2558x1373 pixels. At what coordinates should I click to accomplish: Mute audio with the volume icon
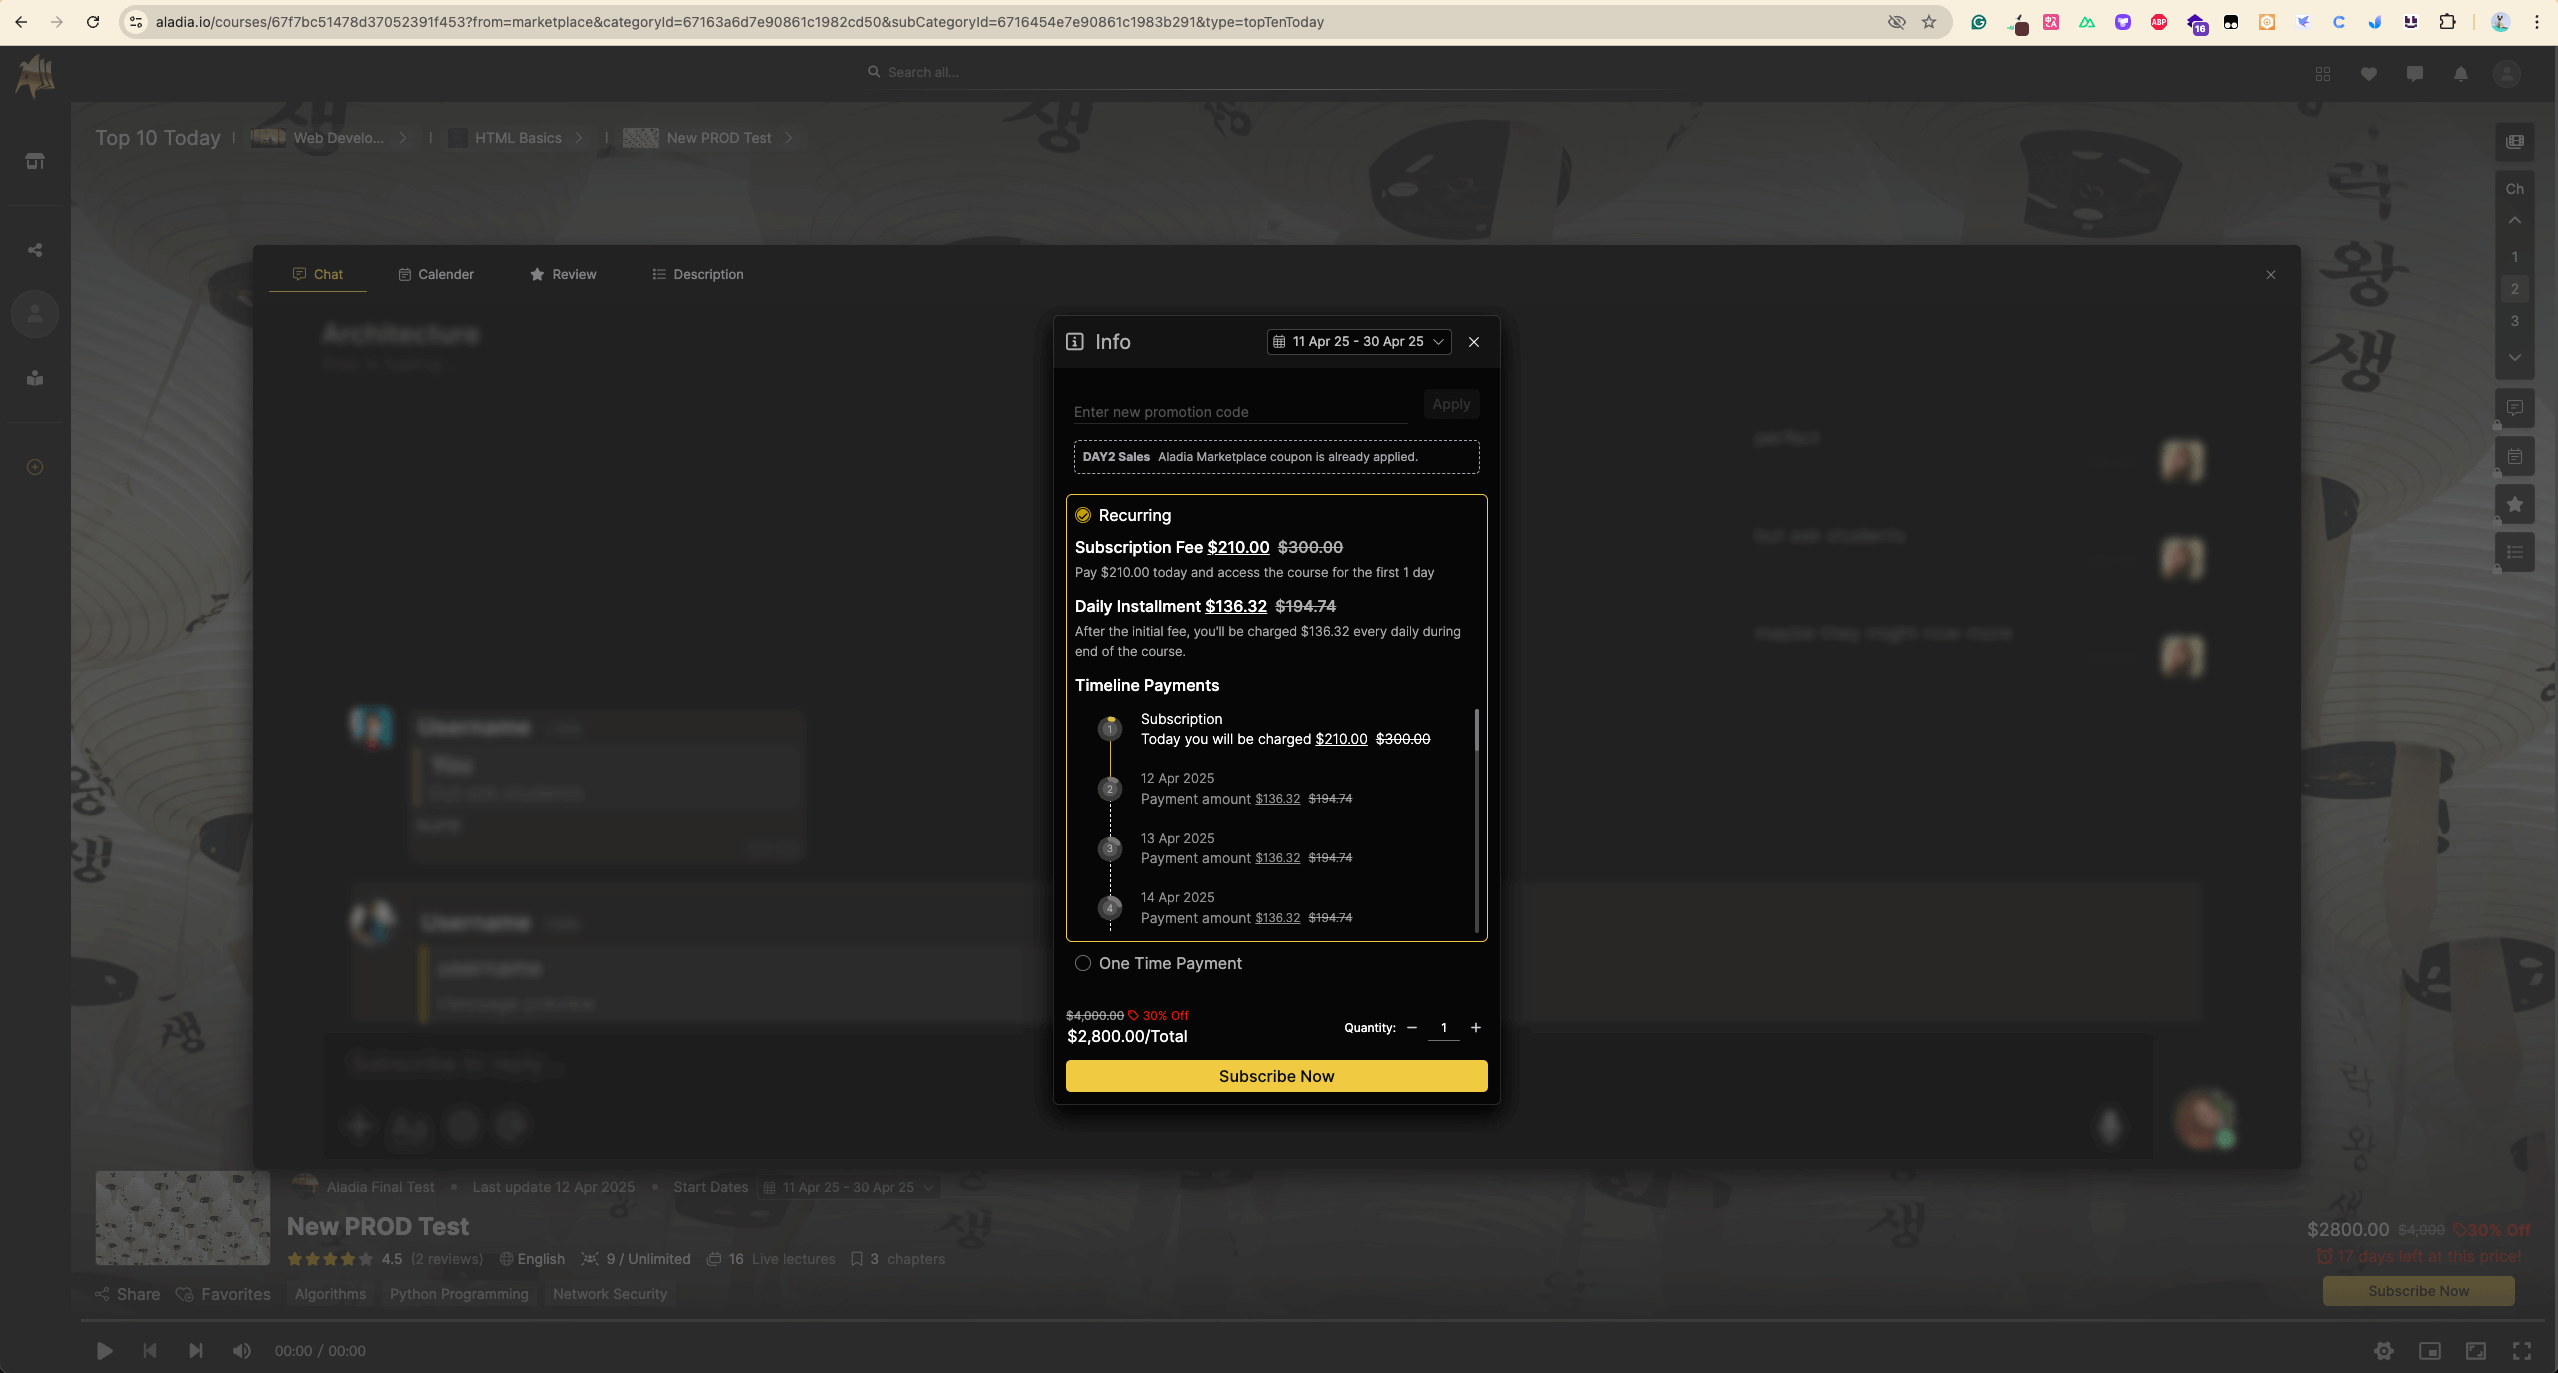pyautogui.click(x=241, y=1350)
